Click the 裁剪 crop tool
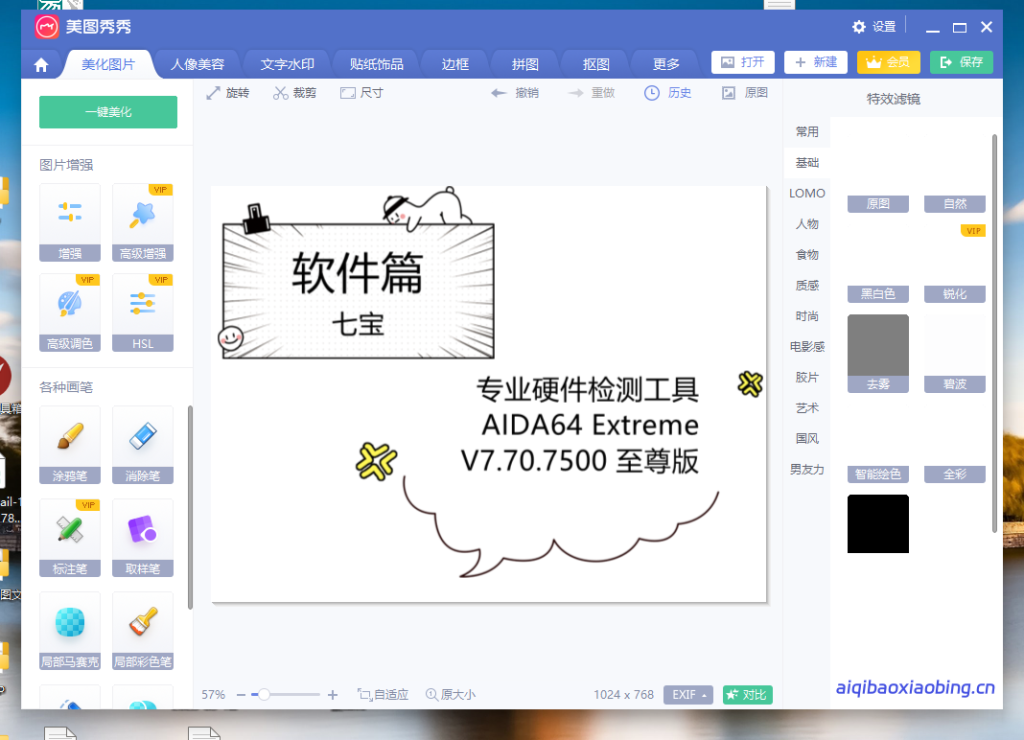This screenshot has height=740, width=1024. 295,93
